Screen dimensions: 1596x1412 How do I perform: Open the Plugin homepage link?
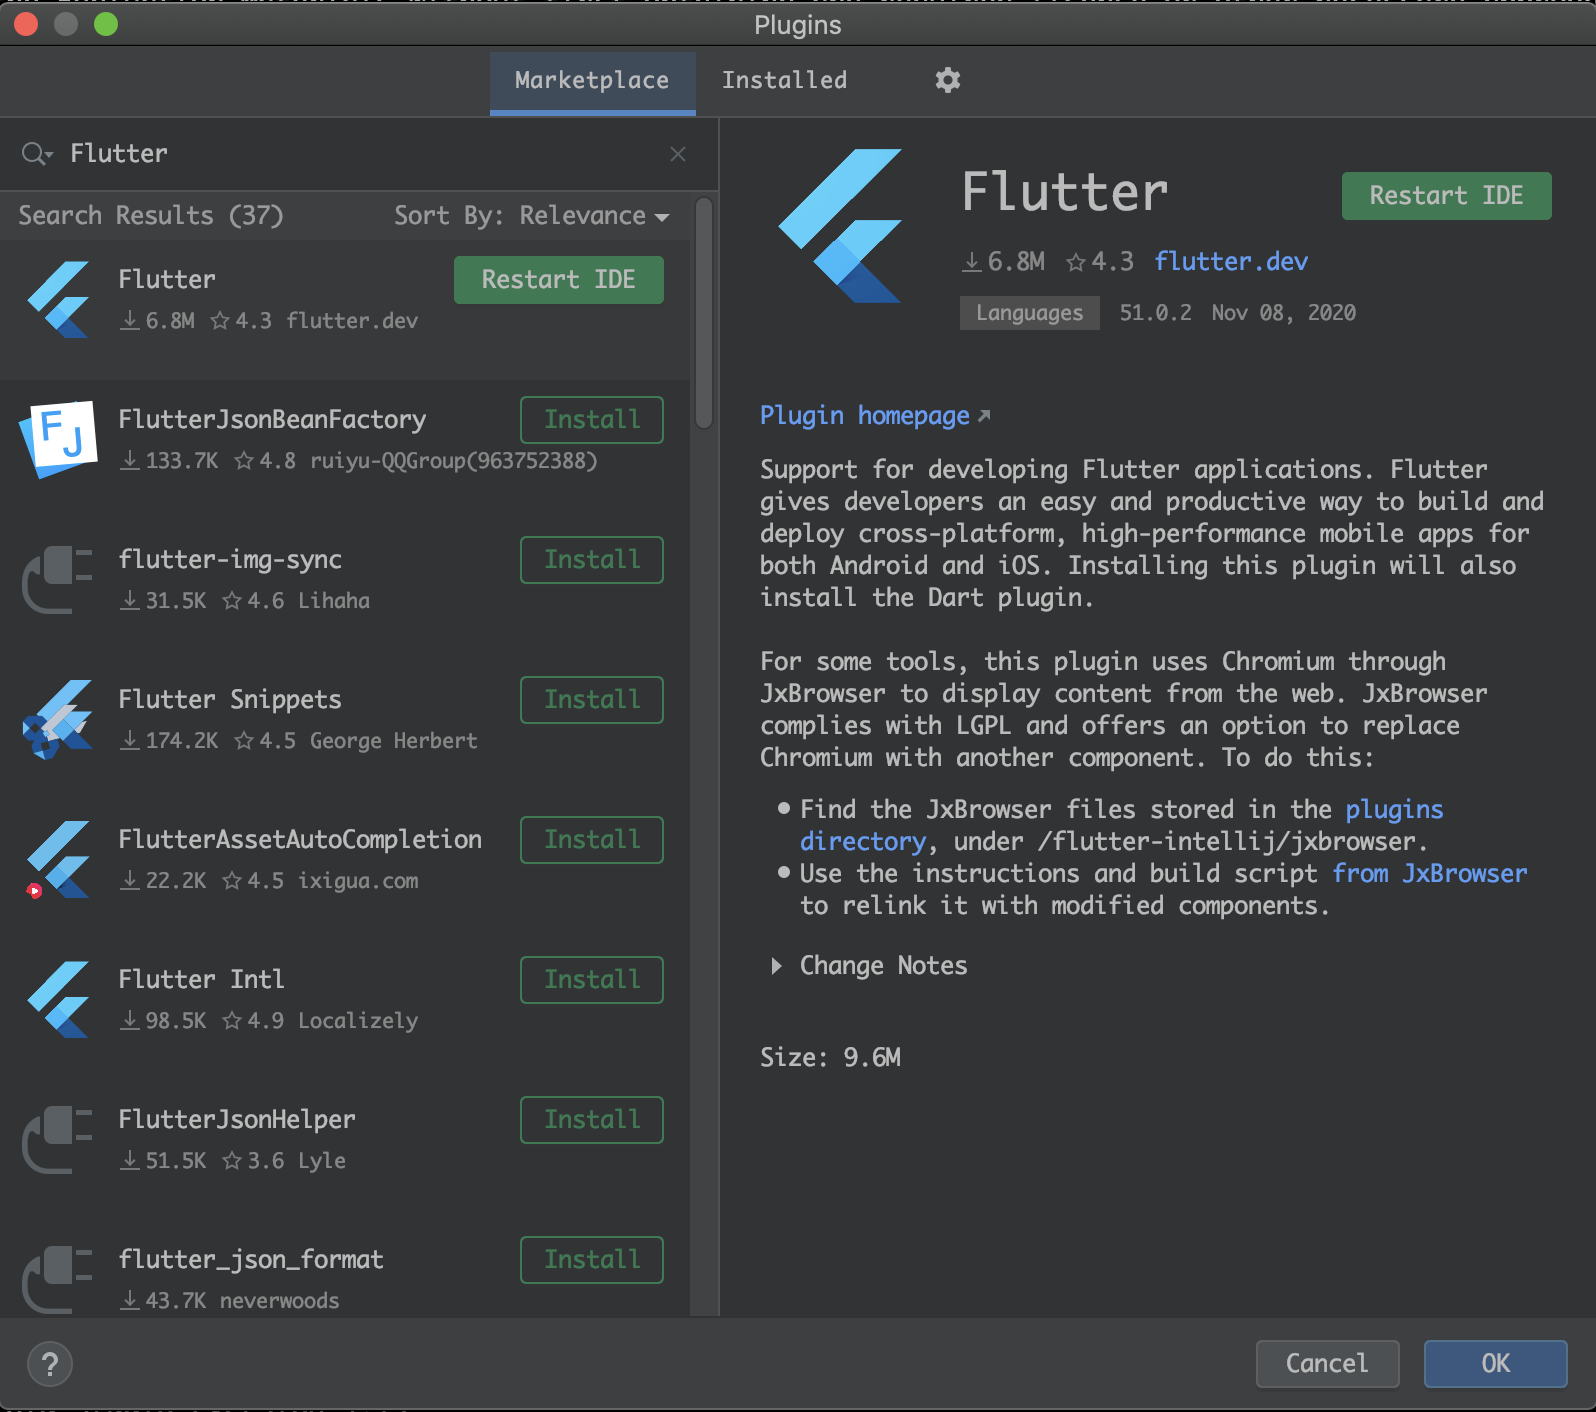(x=865, y=416)
